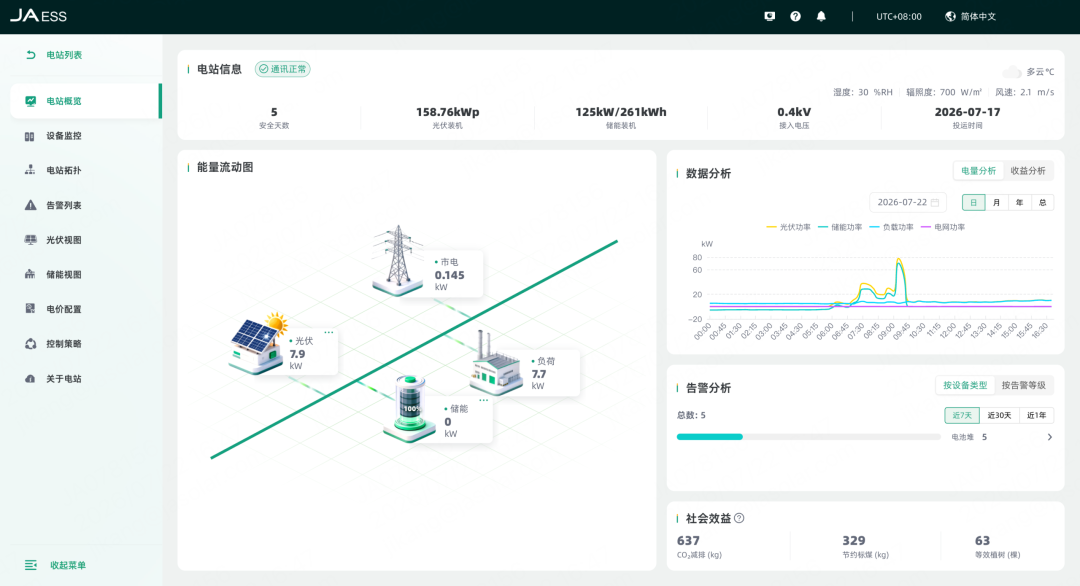
Task: Select 近7天 alarm range
Action: point(962,415)
